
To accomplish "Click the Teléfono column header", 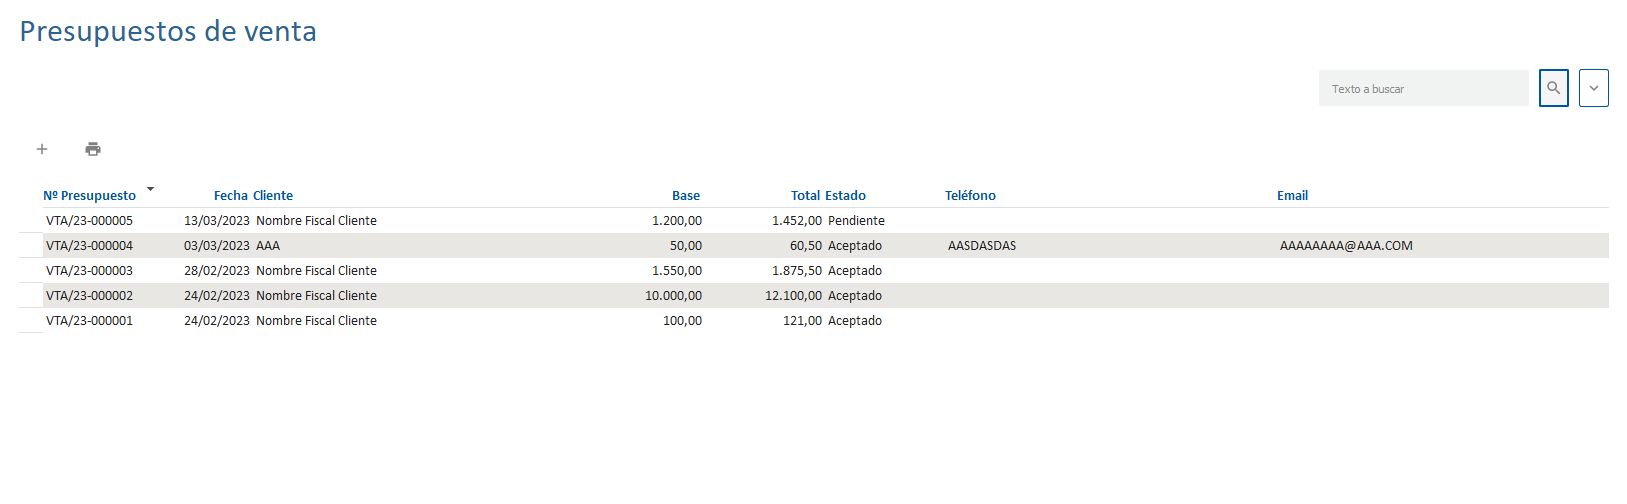I will (x=970, y=196).
